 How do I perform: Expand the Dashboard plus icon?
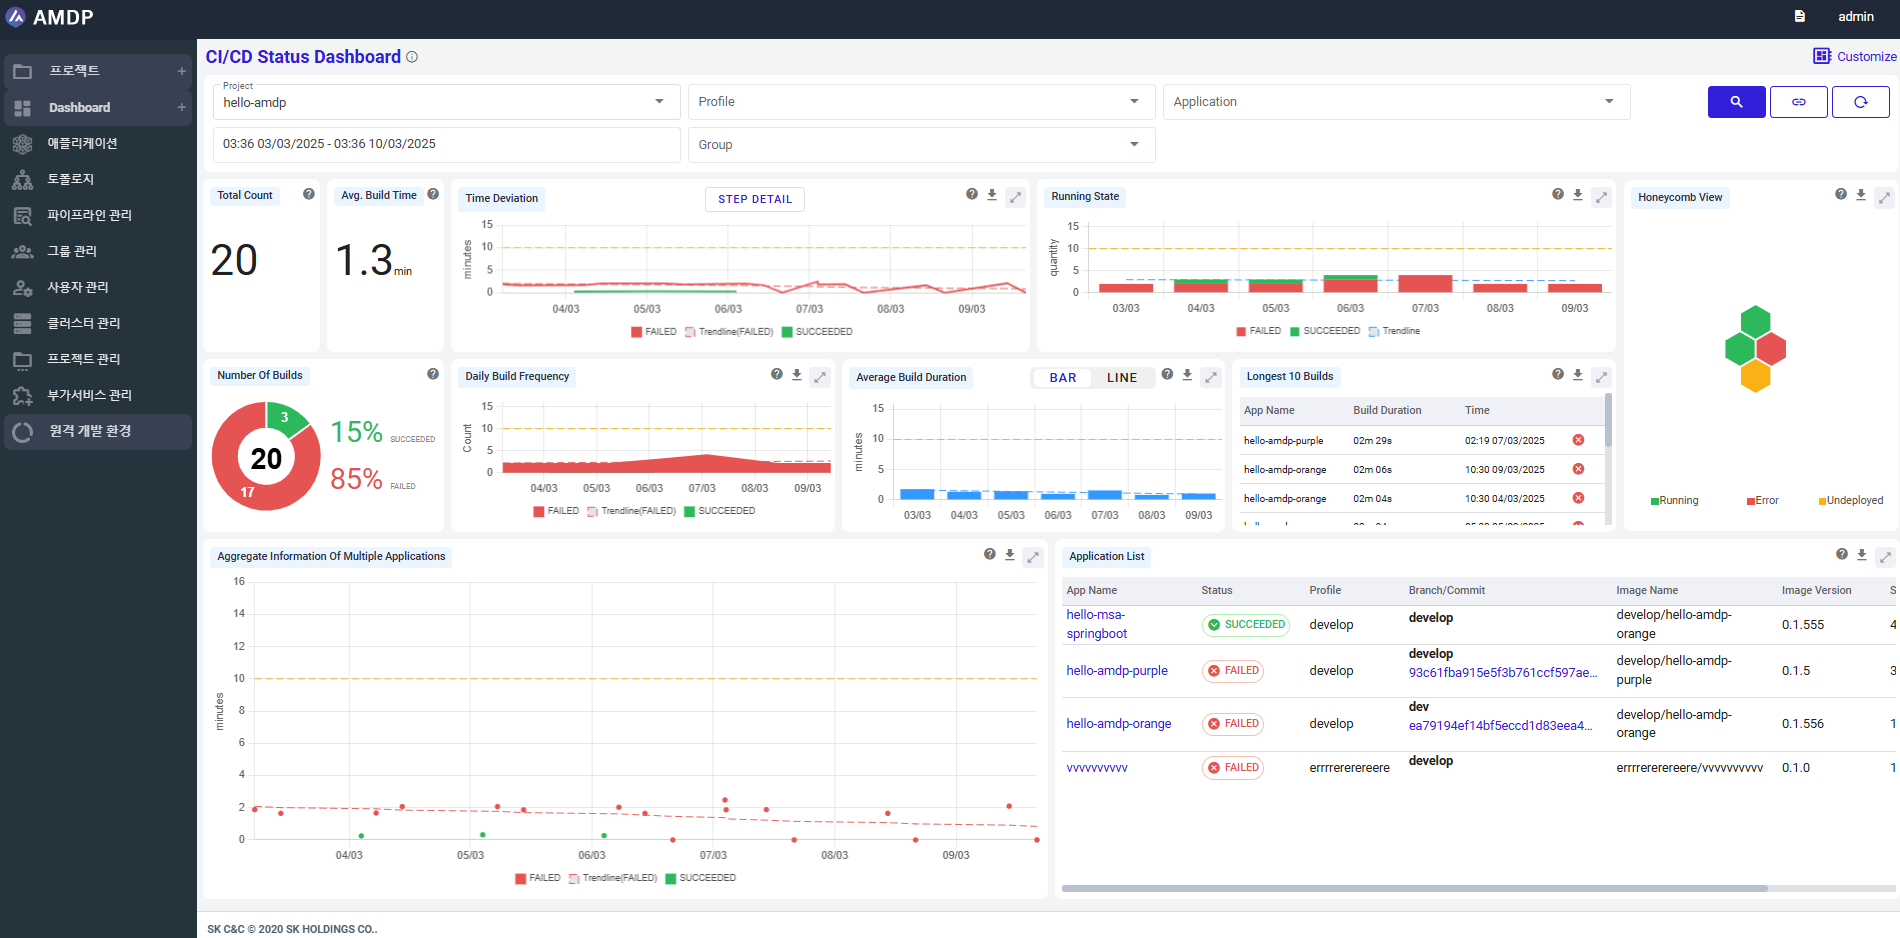(181, 107)
